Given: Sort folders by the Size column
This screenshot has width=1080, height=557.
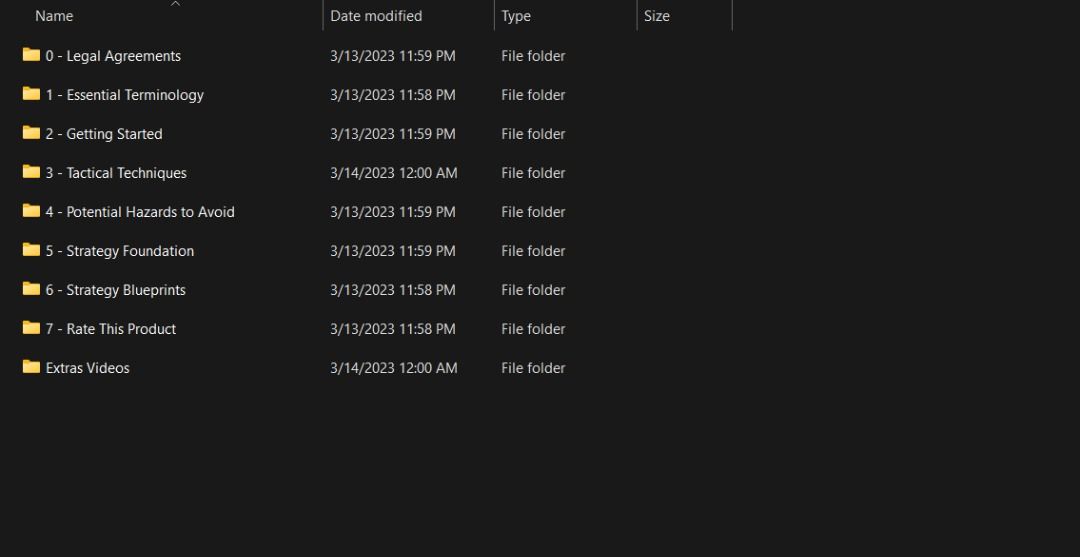Looking at the screenshot, I should click(657, 16).
